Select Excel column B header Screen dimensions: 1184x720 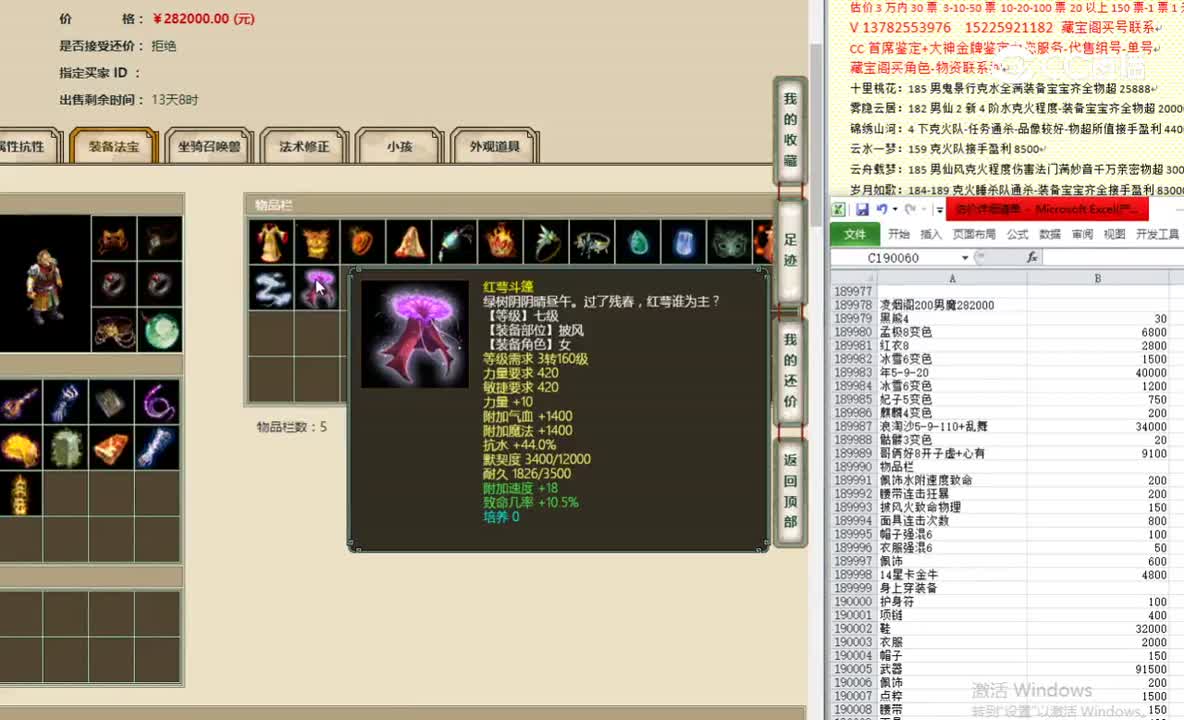(x=1097, y=278)
